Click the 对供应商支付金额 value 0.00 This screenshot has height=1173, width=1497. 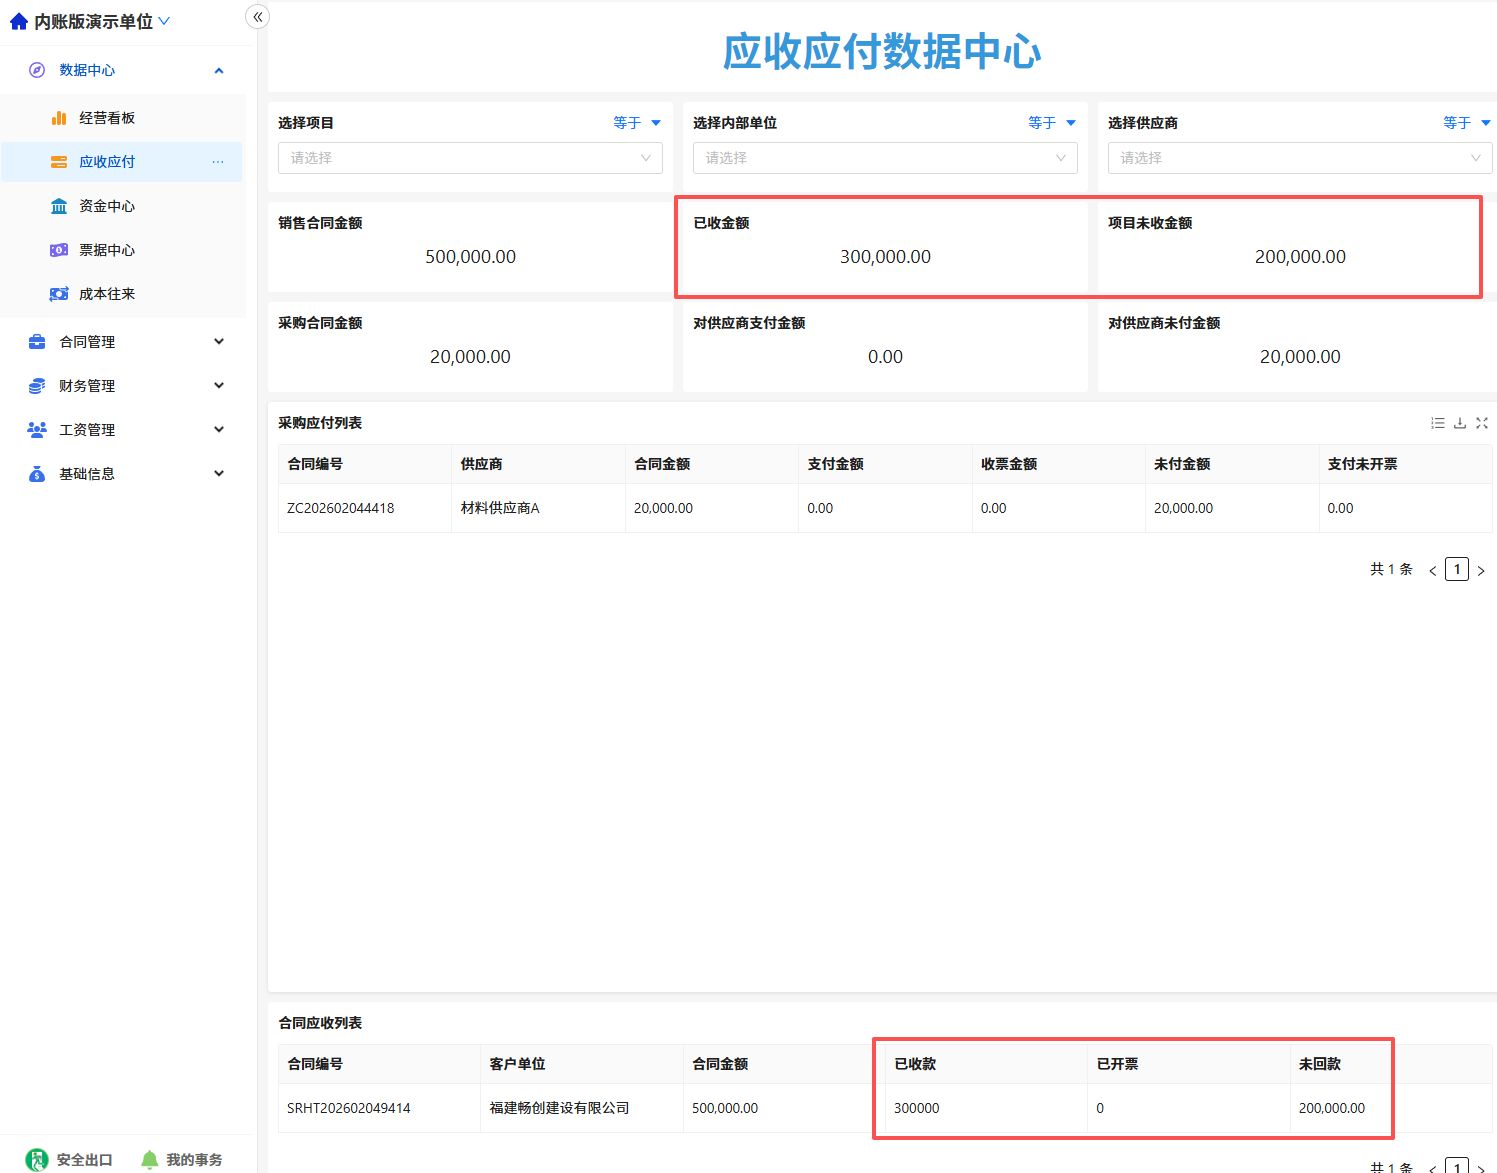click(x=885, y=357)
